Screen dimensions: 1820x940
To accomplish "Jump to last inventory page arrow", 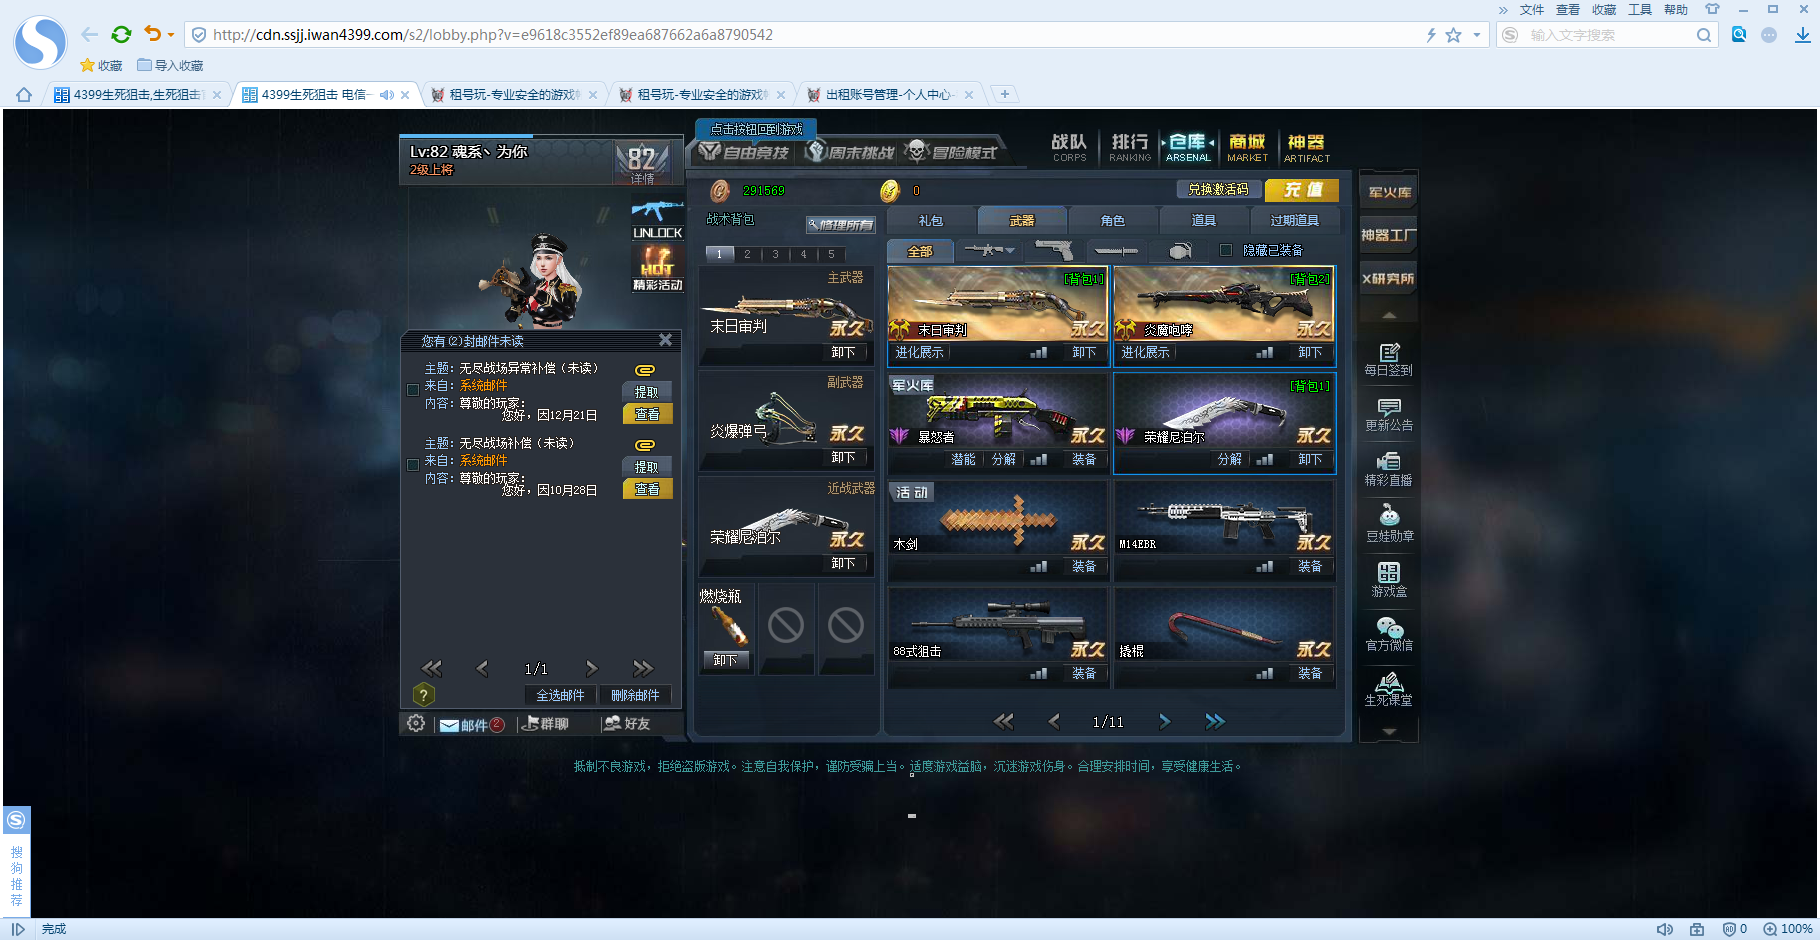I will tap(1215, 721).
